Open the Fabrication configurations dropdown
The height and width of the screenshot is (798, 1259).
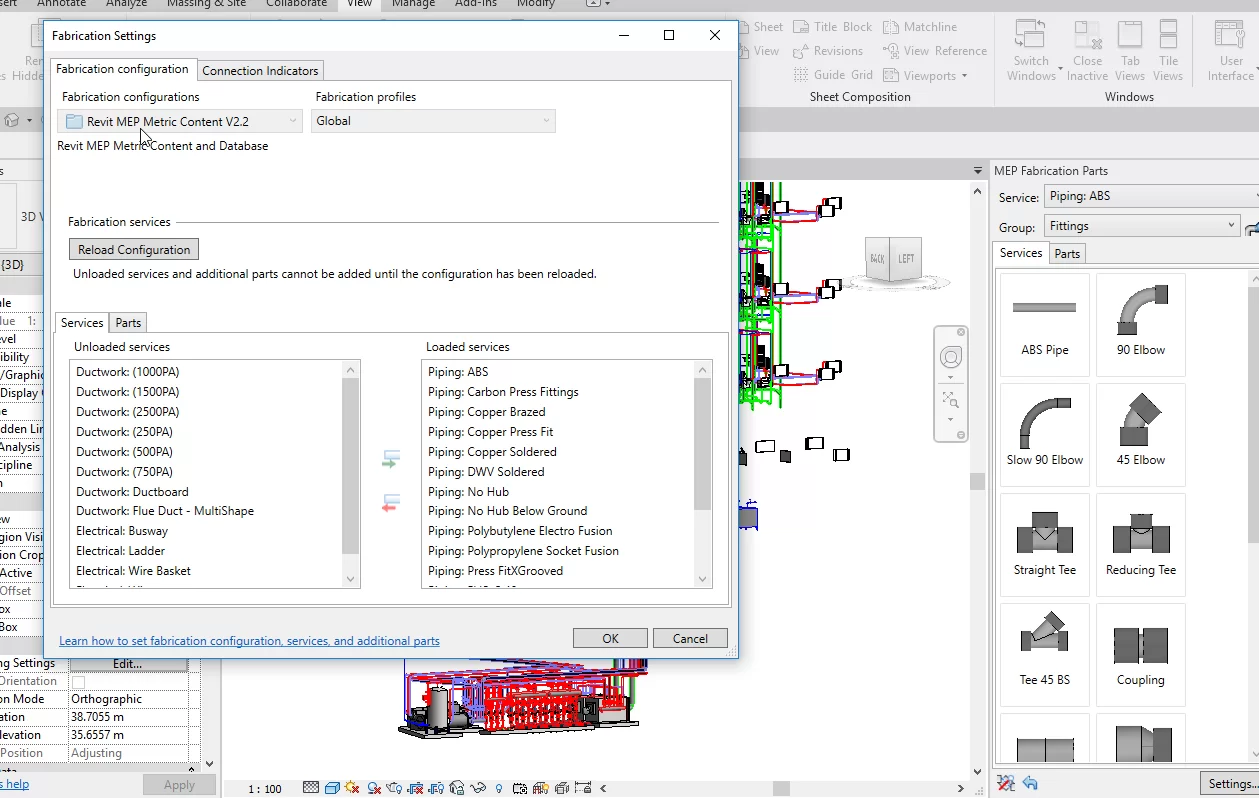click(x=181, y=121)
